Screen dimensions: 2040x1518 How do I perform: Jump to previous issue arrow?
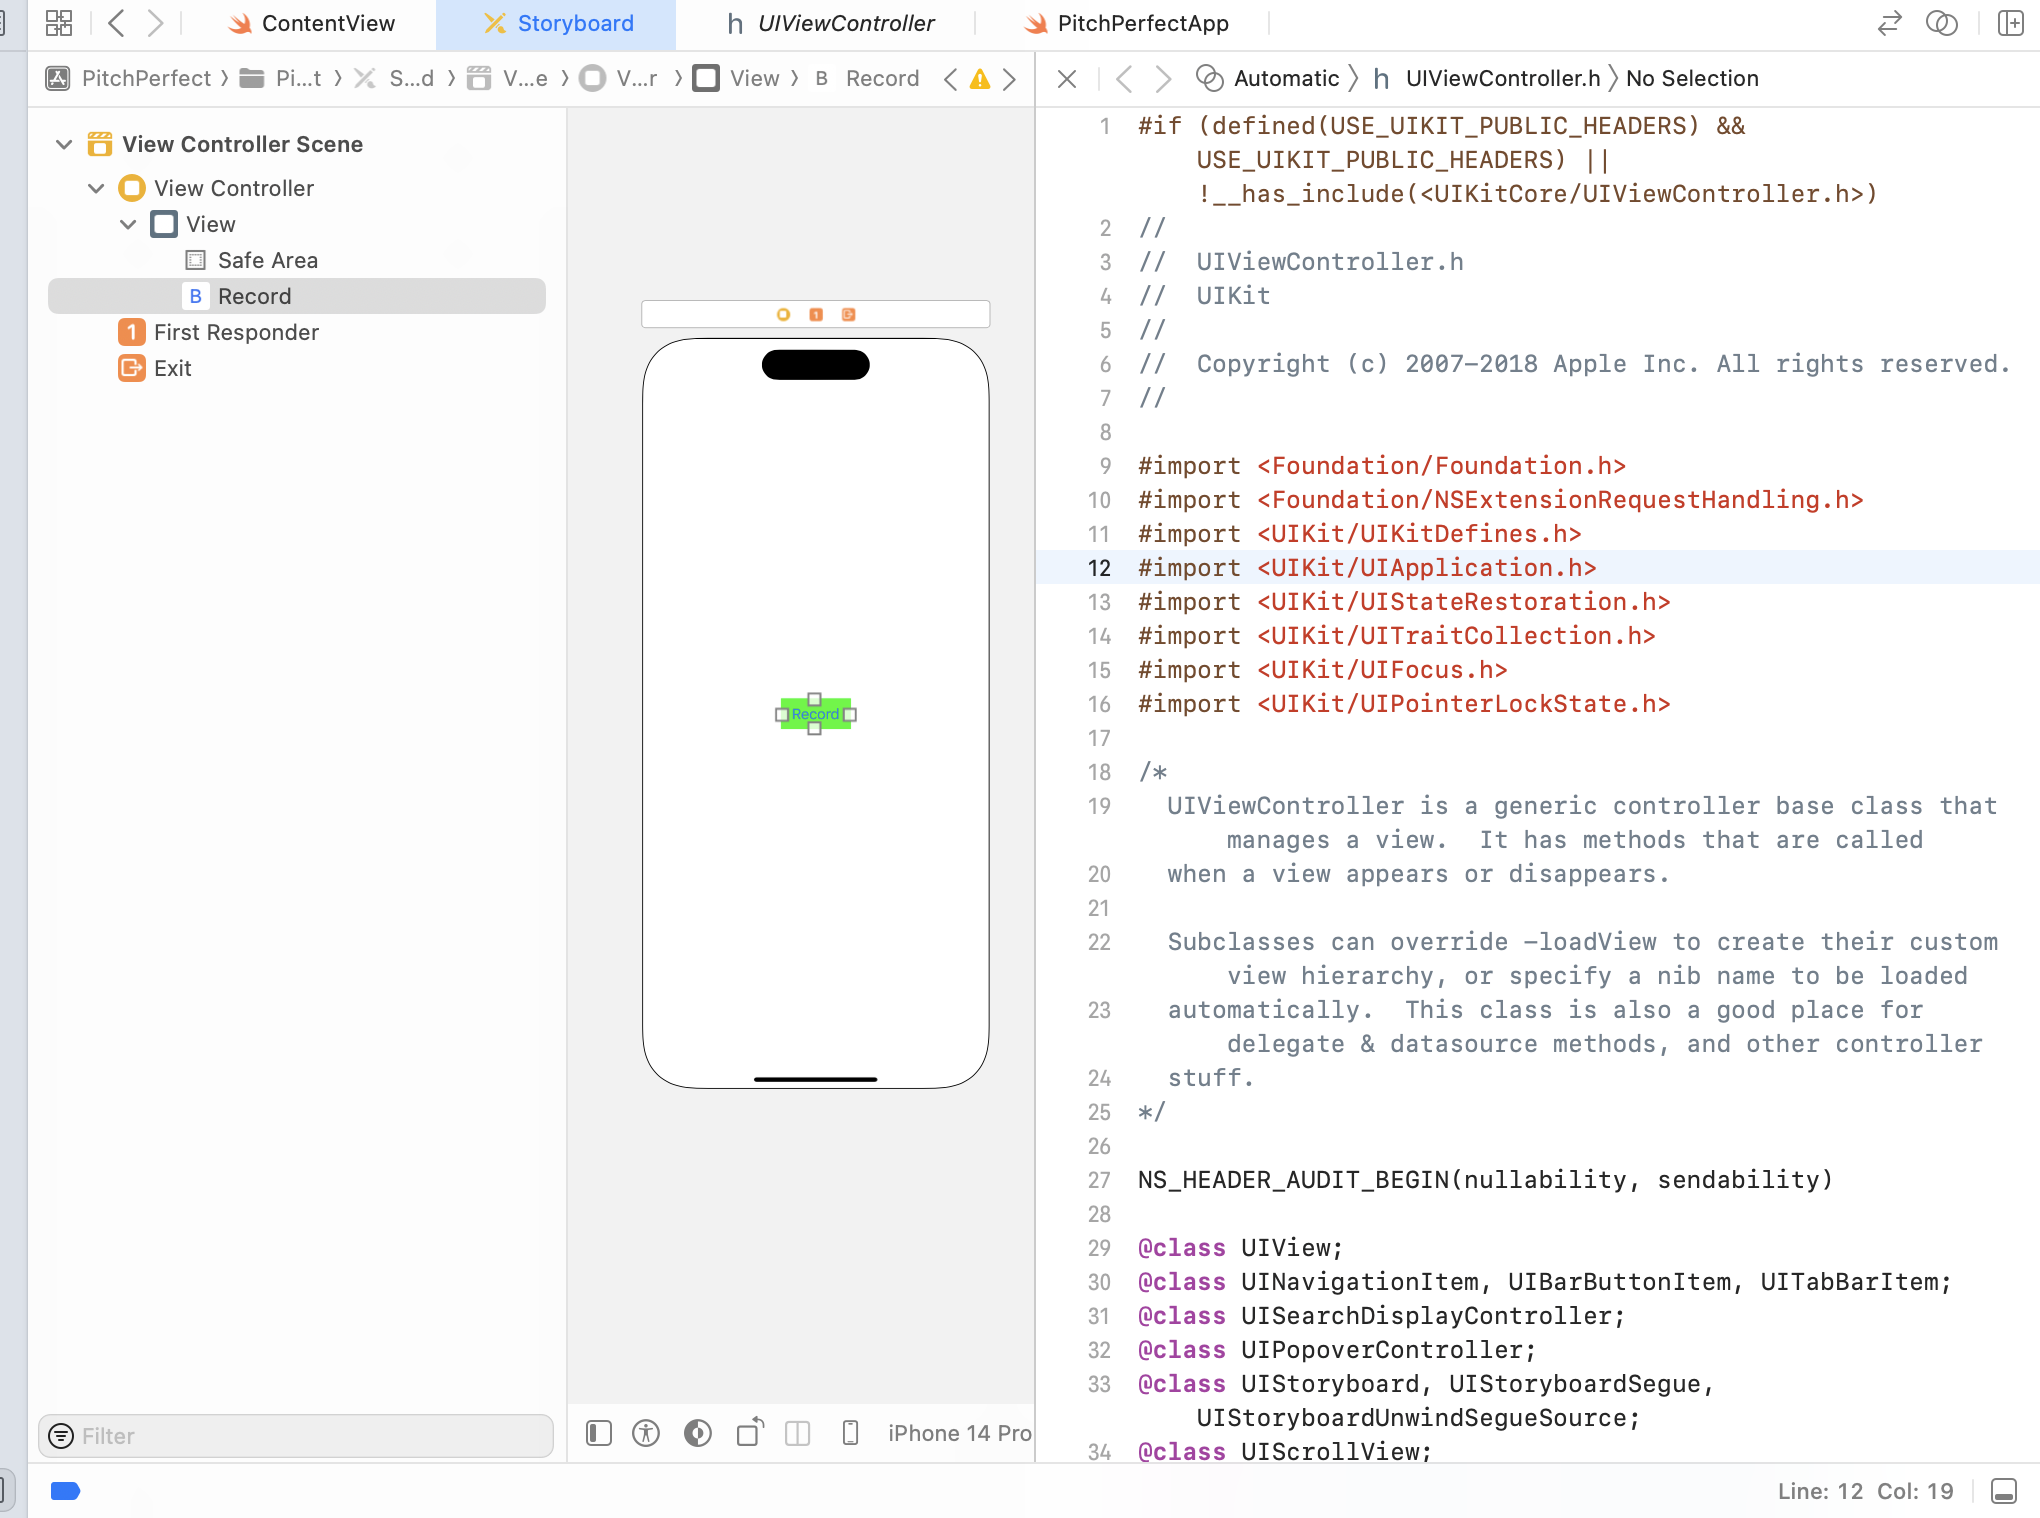(x=950, y=79)
